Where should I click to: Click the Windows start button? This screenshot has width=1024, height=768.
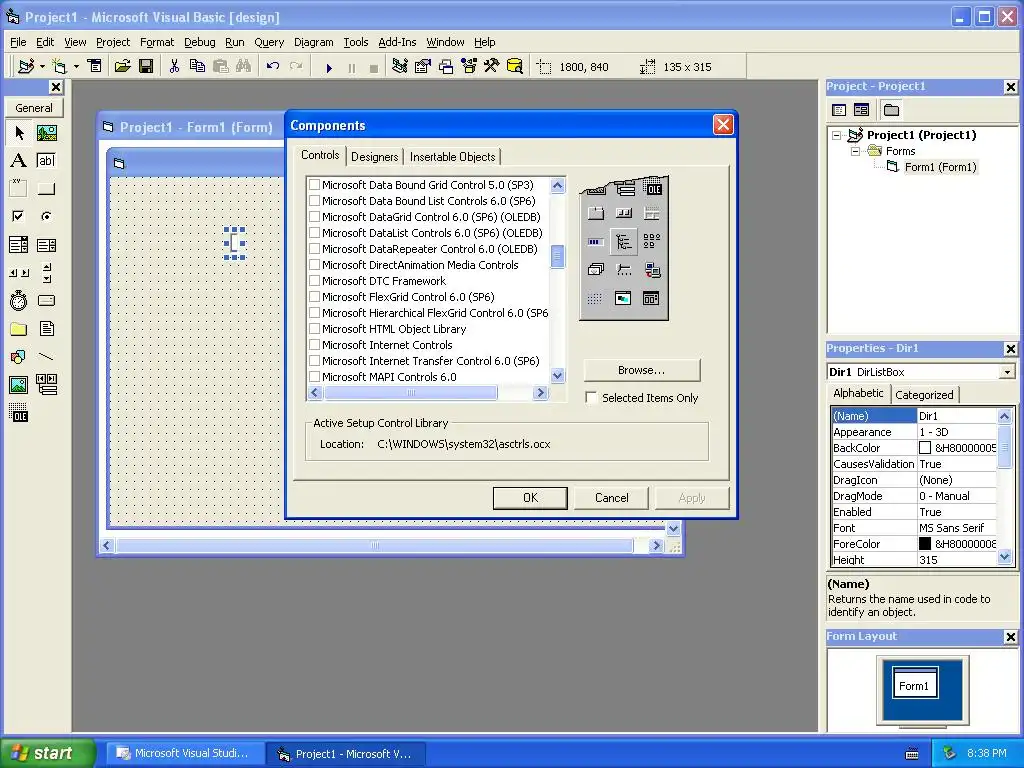pyautogui.click(x=47, y=753)
